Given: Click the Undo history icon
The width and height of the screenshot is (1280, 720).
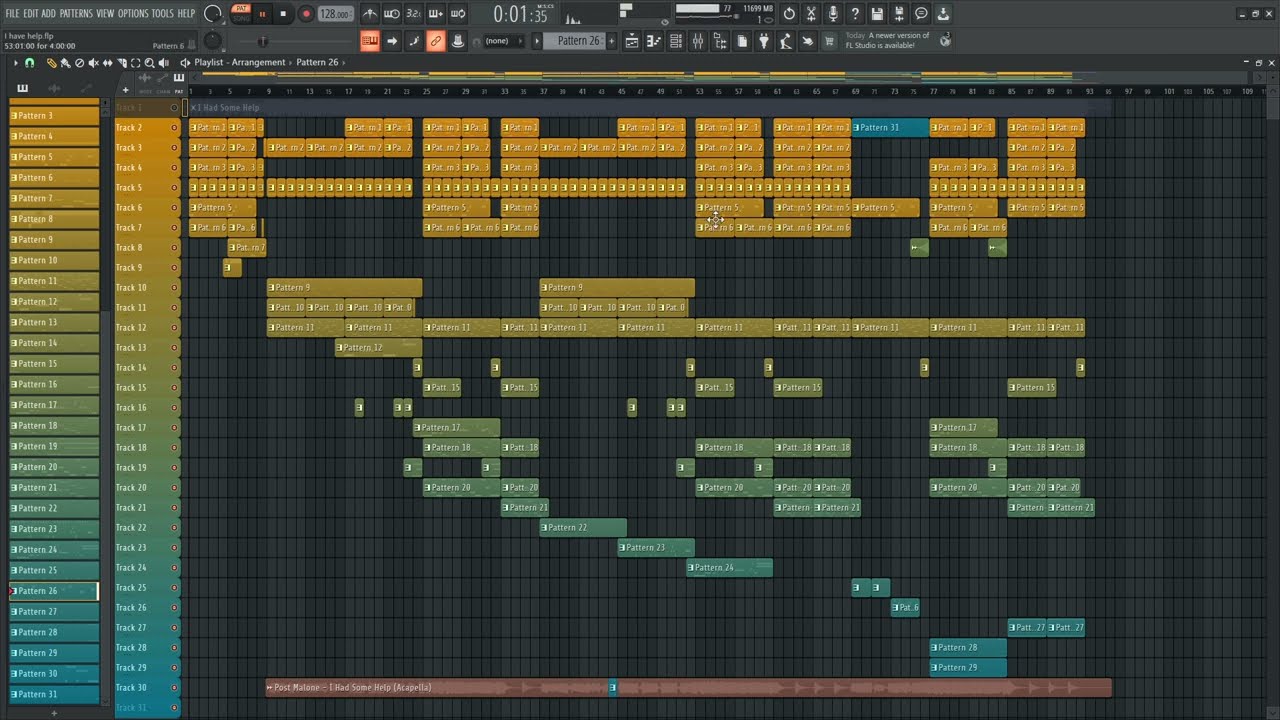Looking at the screenshot, I should point(789,14).
